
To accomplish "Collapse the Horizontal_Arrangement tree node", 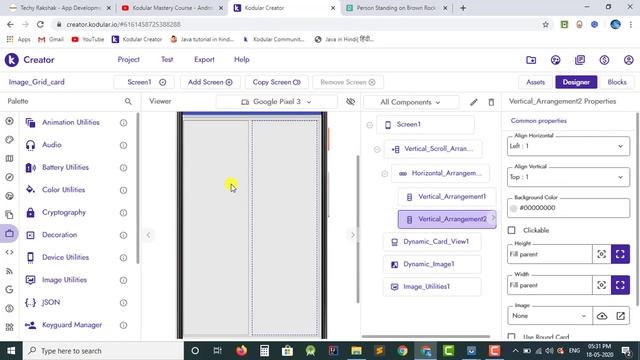I will (x=384, y=173).
